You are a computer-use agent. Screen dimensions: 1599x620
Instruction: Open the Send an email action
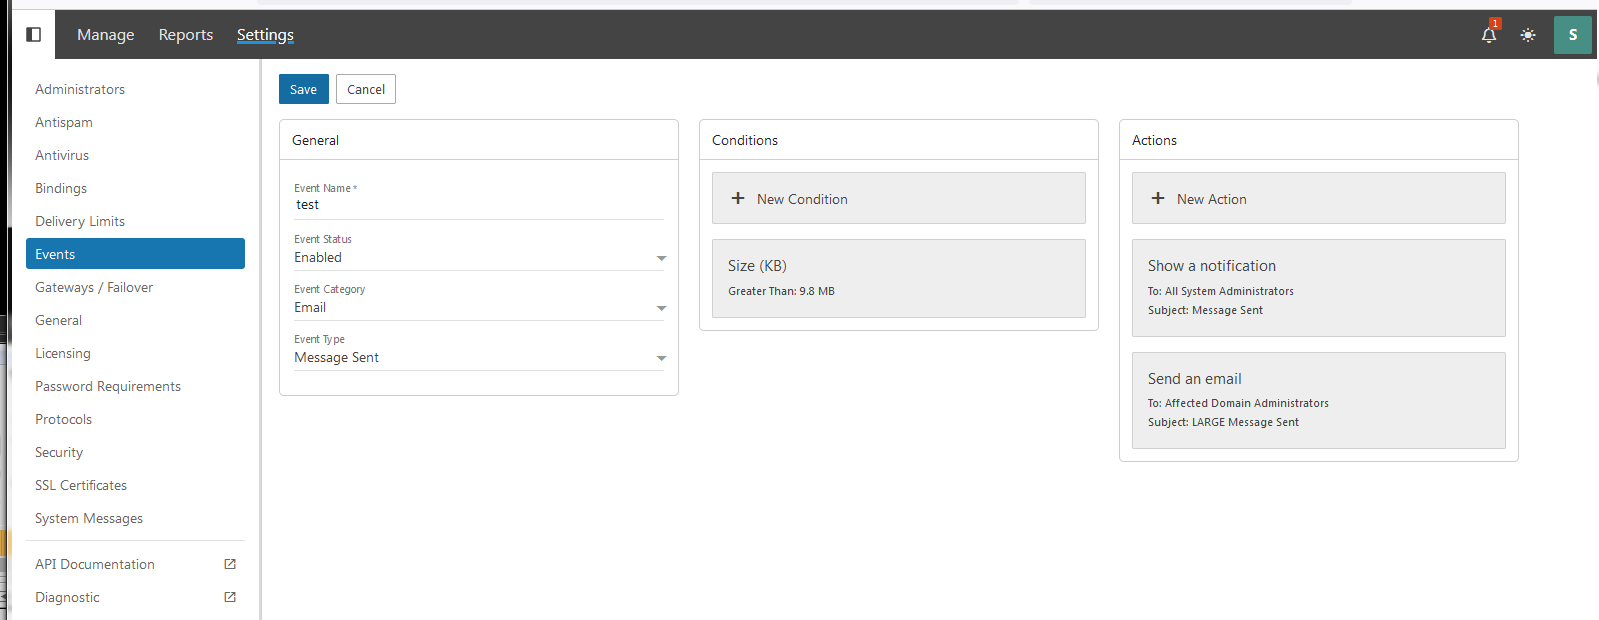click(1318, 400)
